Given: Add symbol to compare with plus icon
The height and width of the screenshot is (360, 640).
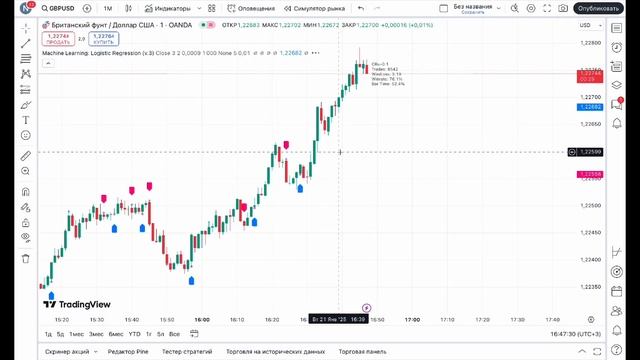Looking at the screenshot, I should click(87, 8).
